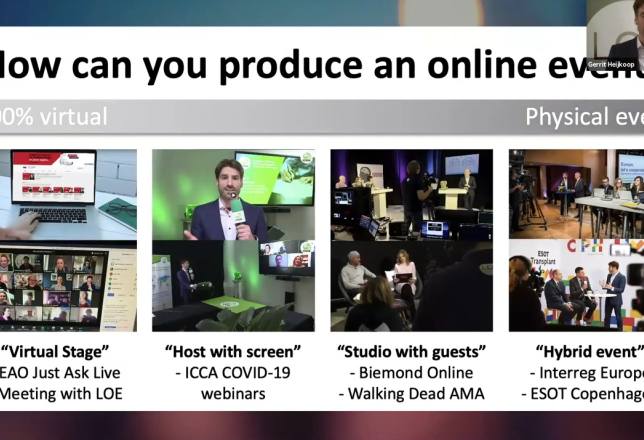This screenshot has width=644, height=440.
Task: Click the 'Meeting with LOE' text
Action: [61, 394]
